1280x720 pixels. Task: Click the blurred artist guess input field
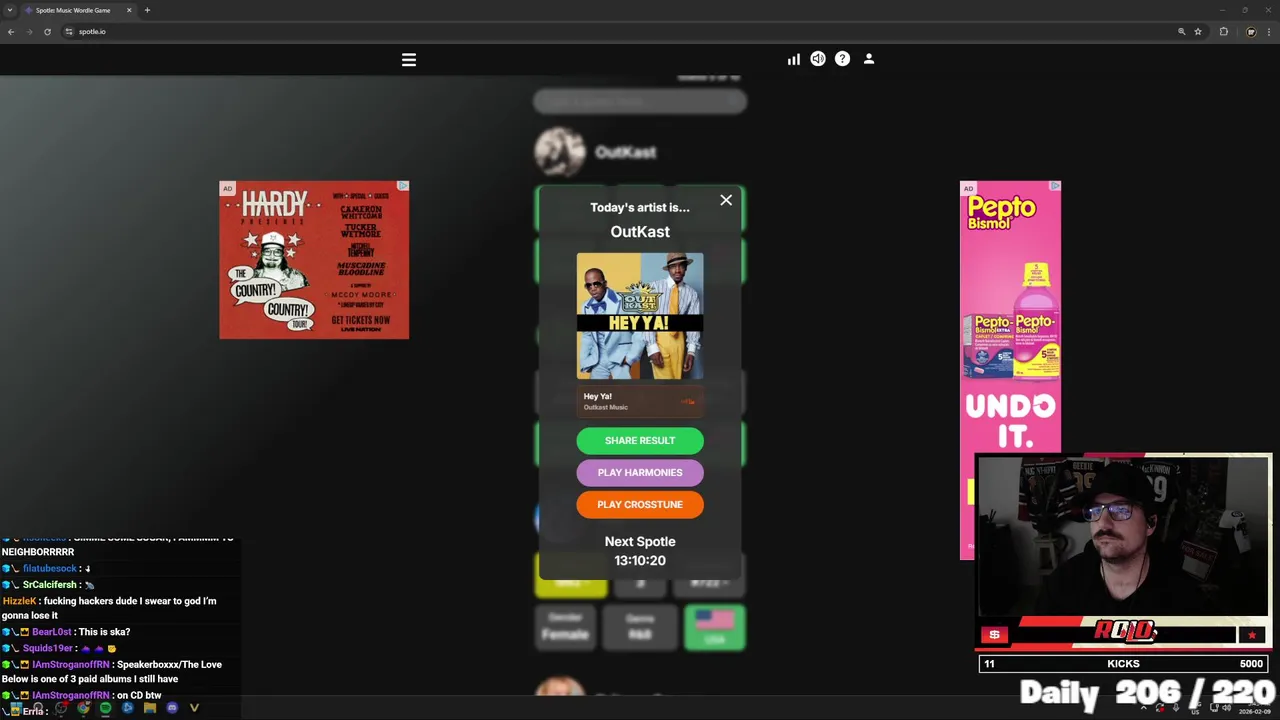click(x=640, y=101)
